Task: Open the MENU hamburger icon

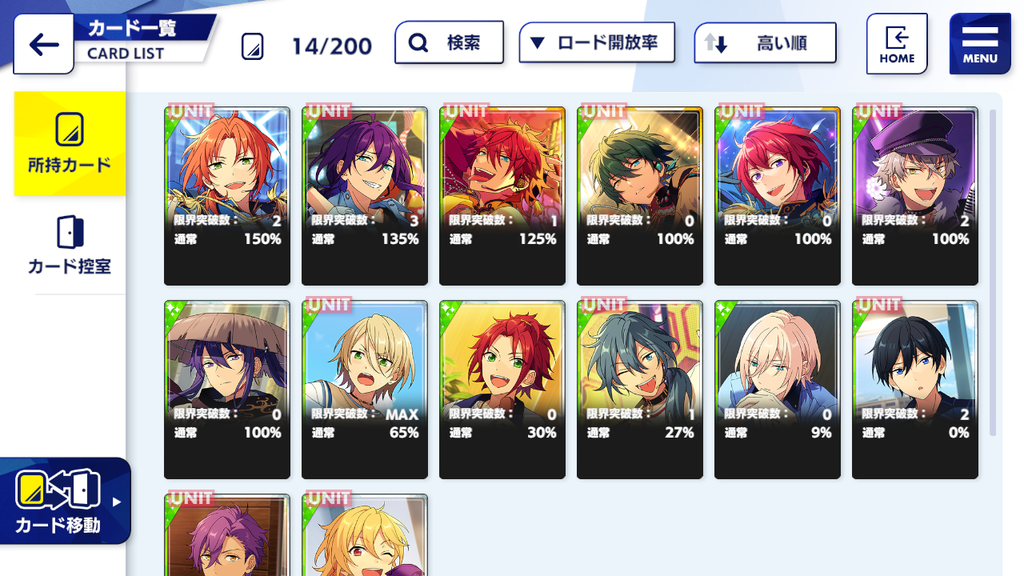Action: click(x=980, y=44)
